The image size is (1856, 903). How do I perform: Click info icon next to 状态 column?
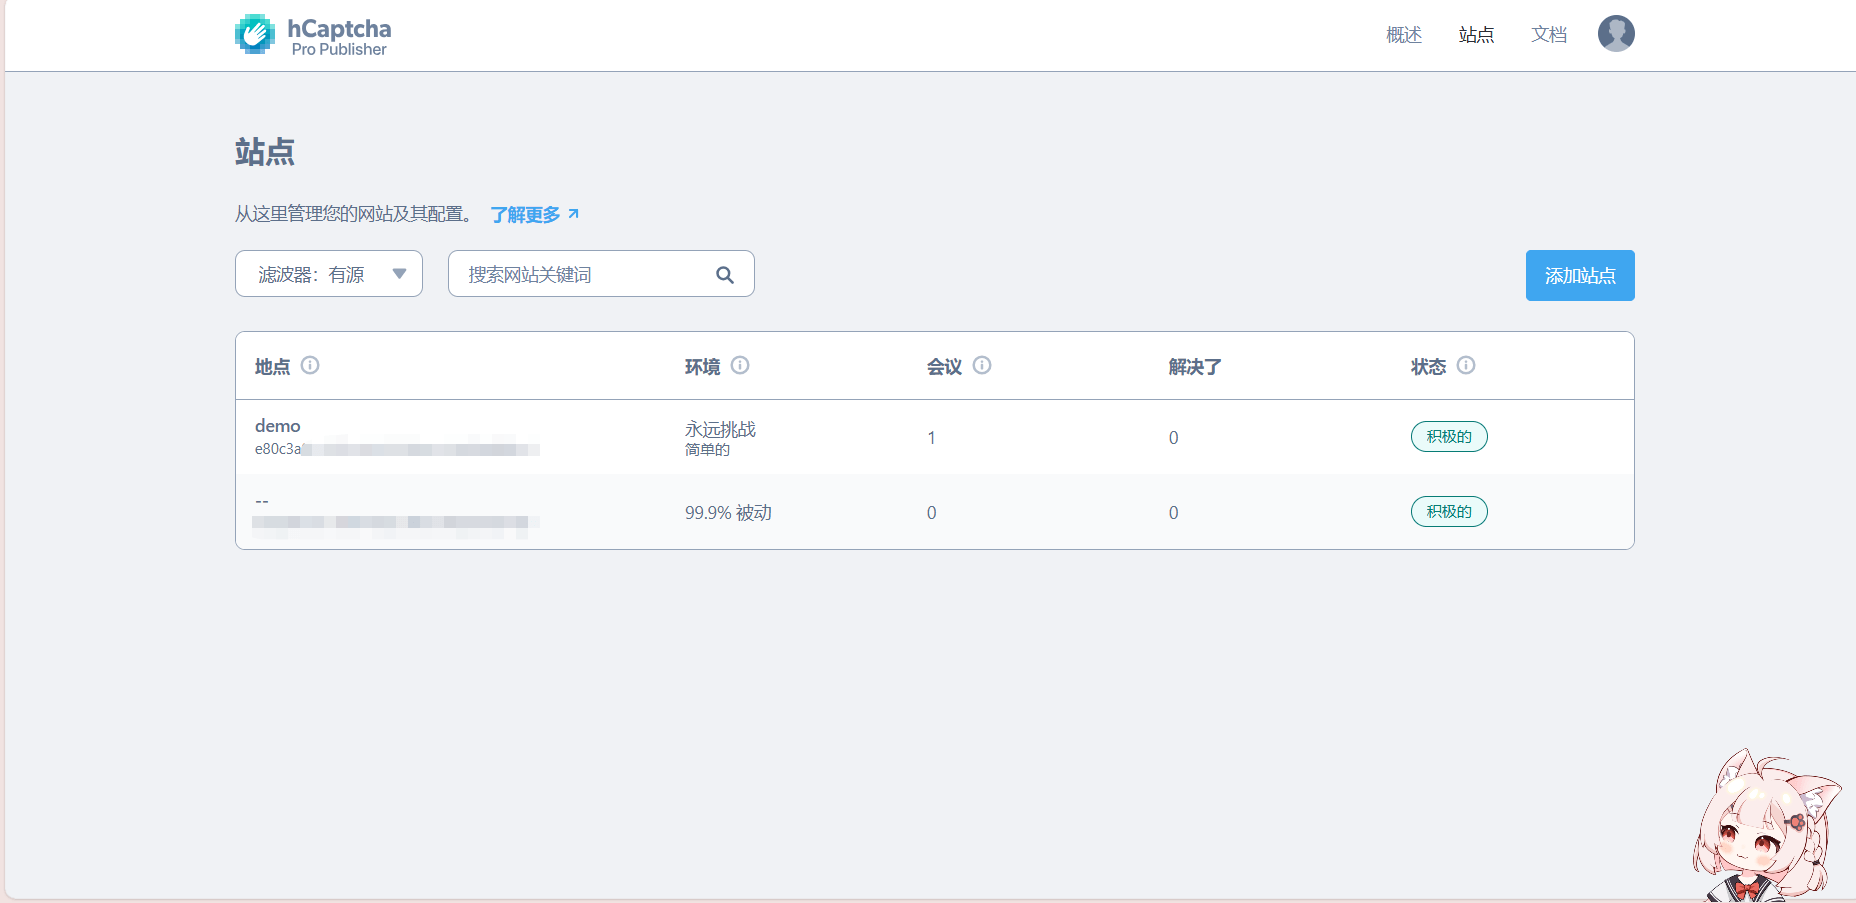point(1466,365)
